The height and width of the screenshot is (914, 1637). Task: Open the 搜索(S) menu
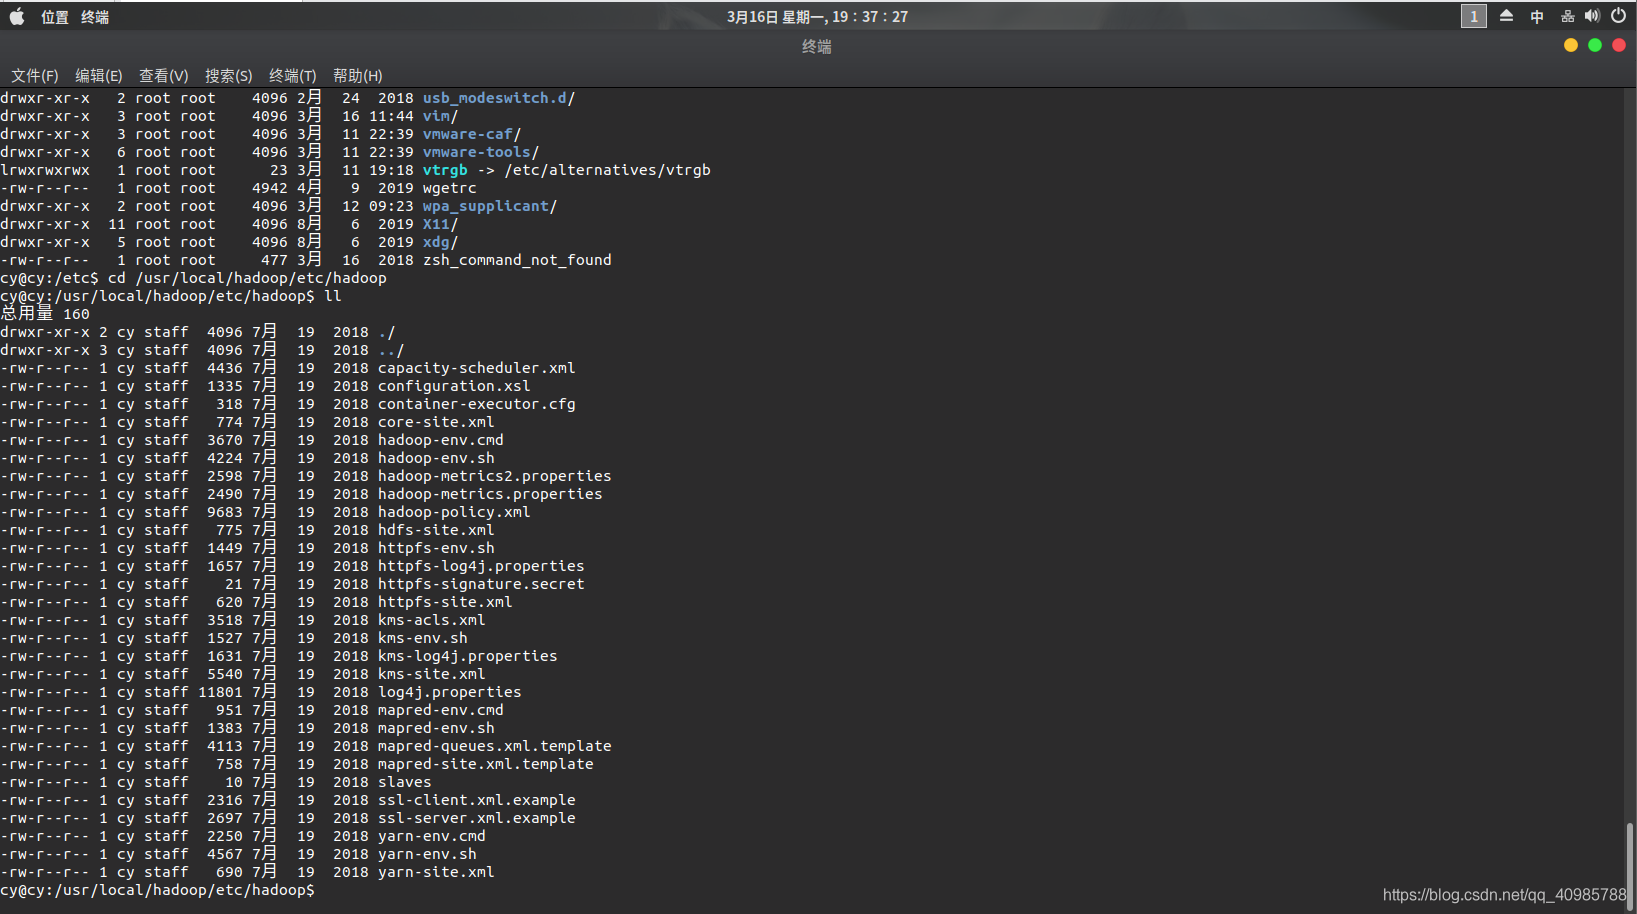229,76
